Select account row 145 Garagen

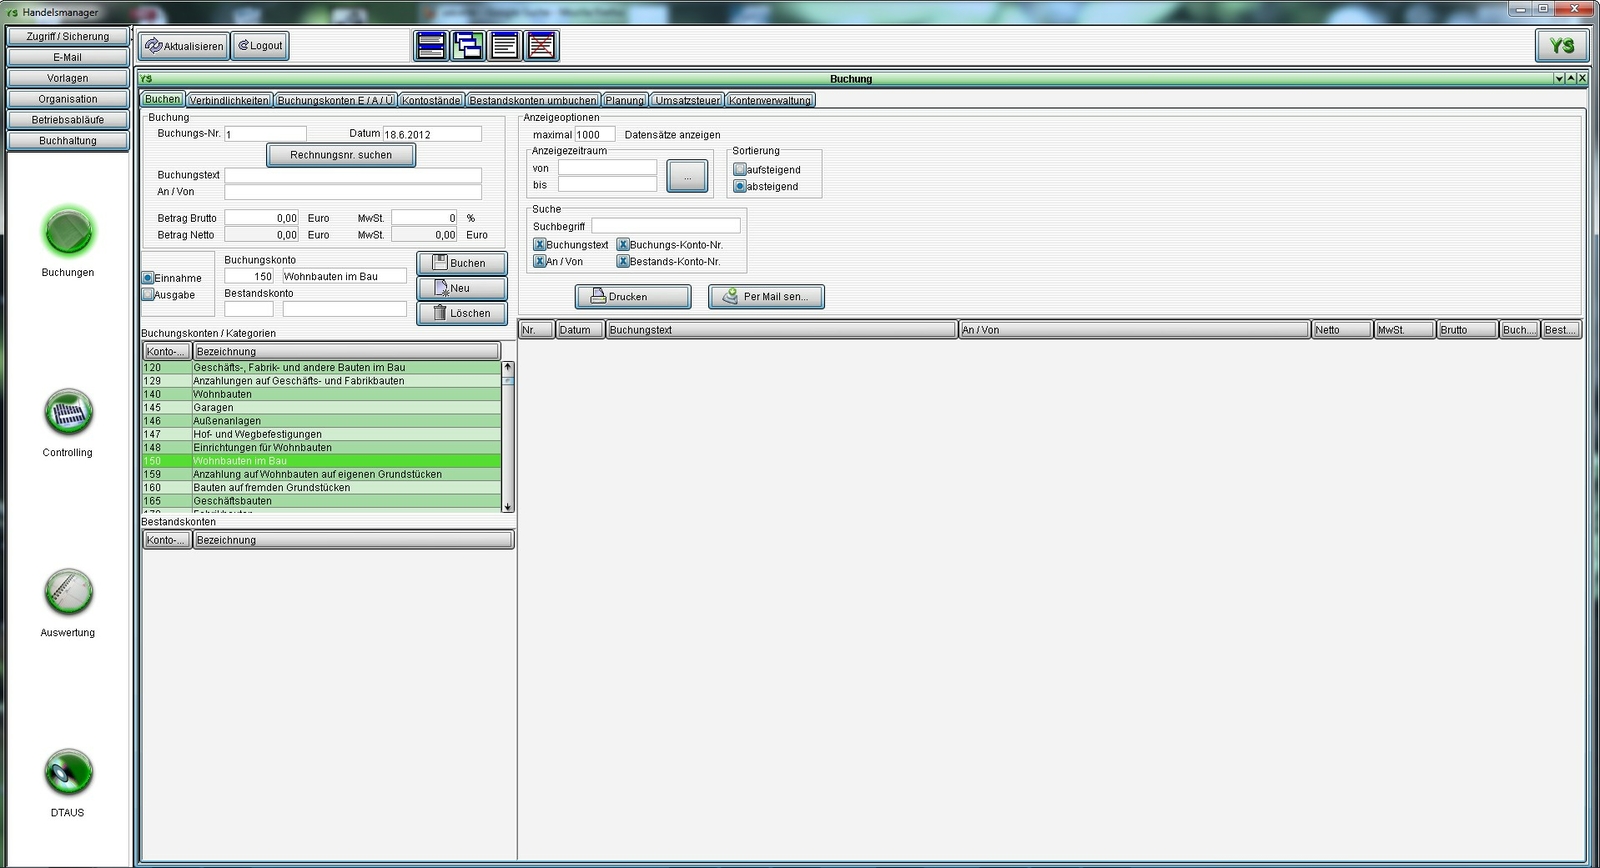point(321,407)
